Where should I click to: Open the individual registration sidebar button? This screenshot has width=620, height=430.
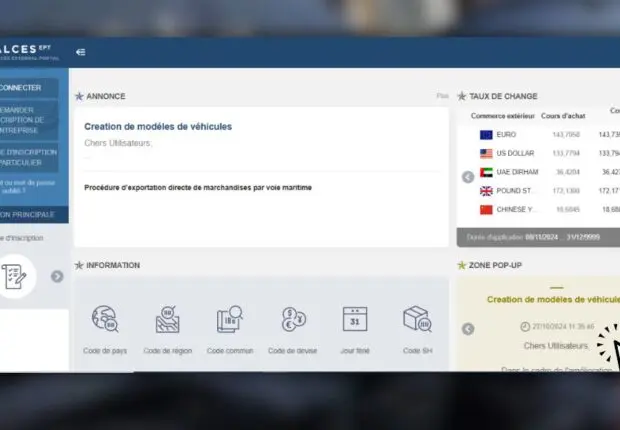29,157
